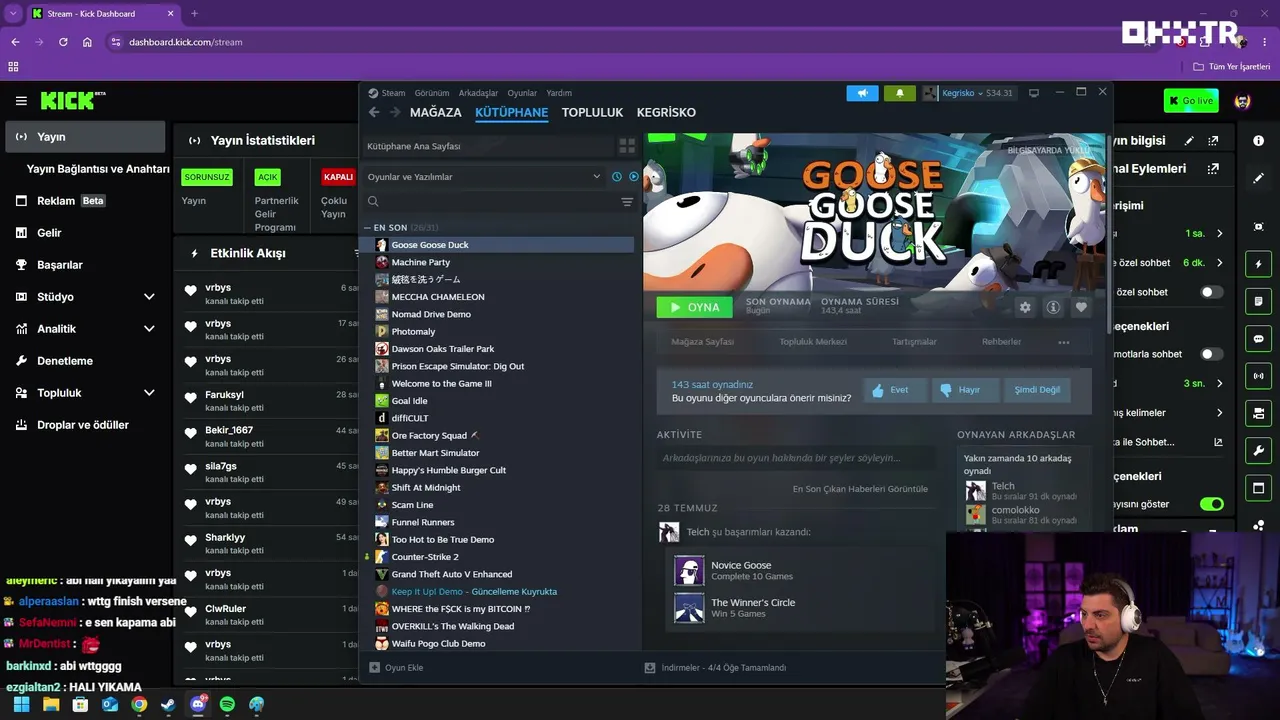Click the activity comment input field

pyautogui.click(x=795, y=458)
